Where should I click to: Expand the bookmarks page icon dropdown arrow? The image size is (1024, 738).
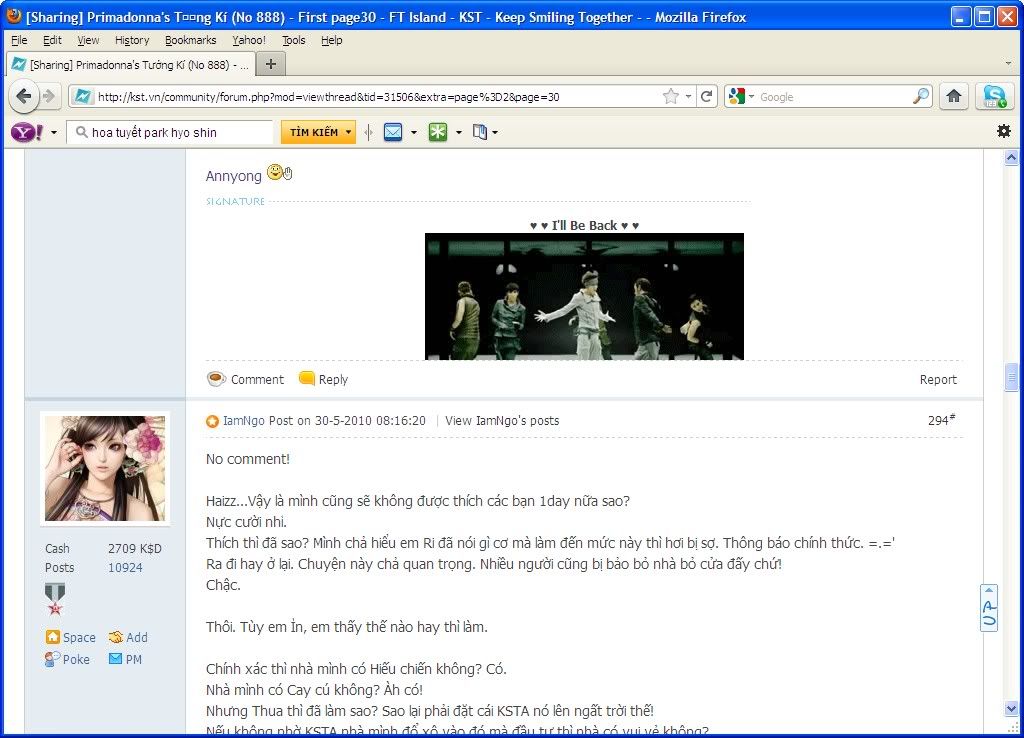[496, 133]
